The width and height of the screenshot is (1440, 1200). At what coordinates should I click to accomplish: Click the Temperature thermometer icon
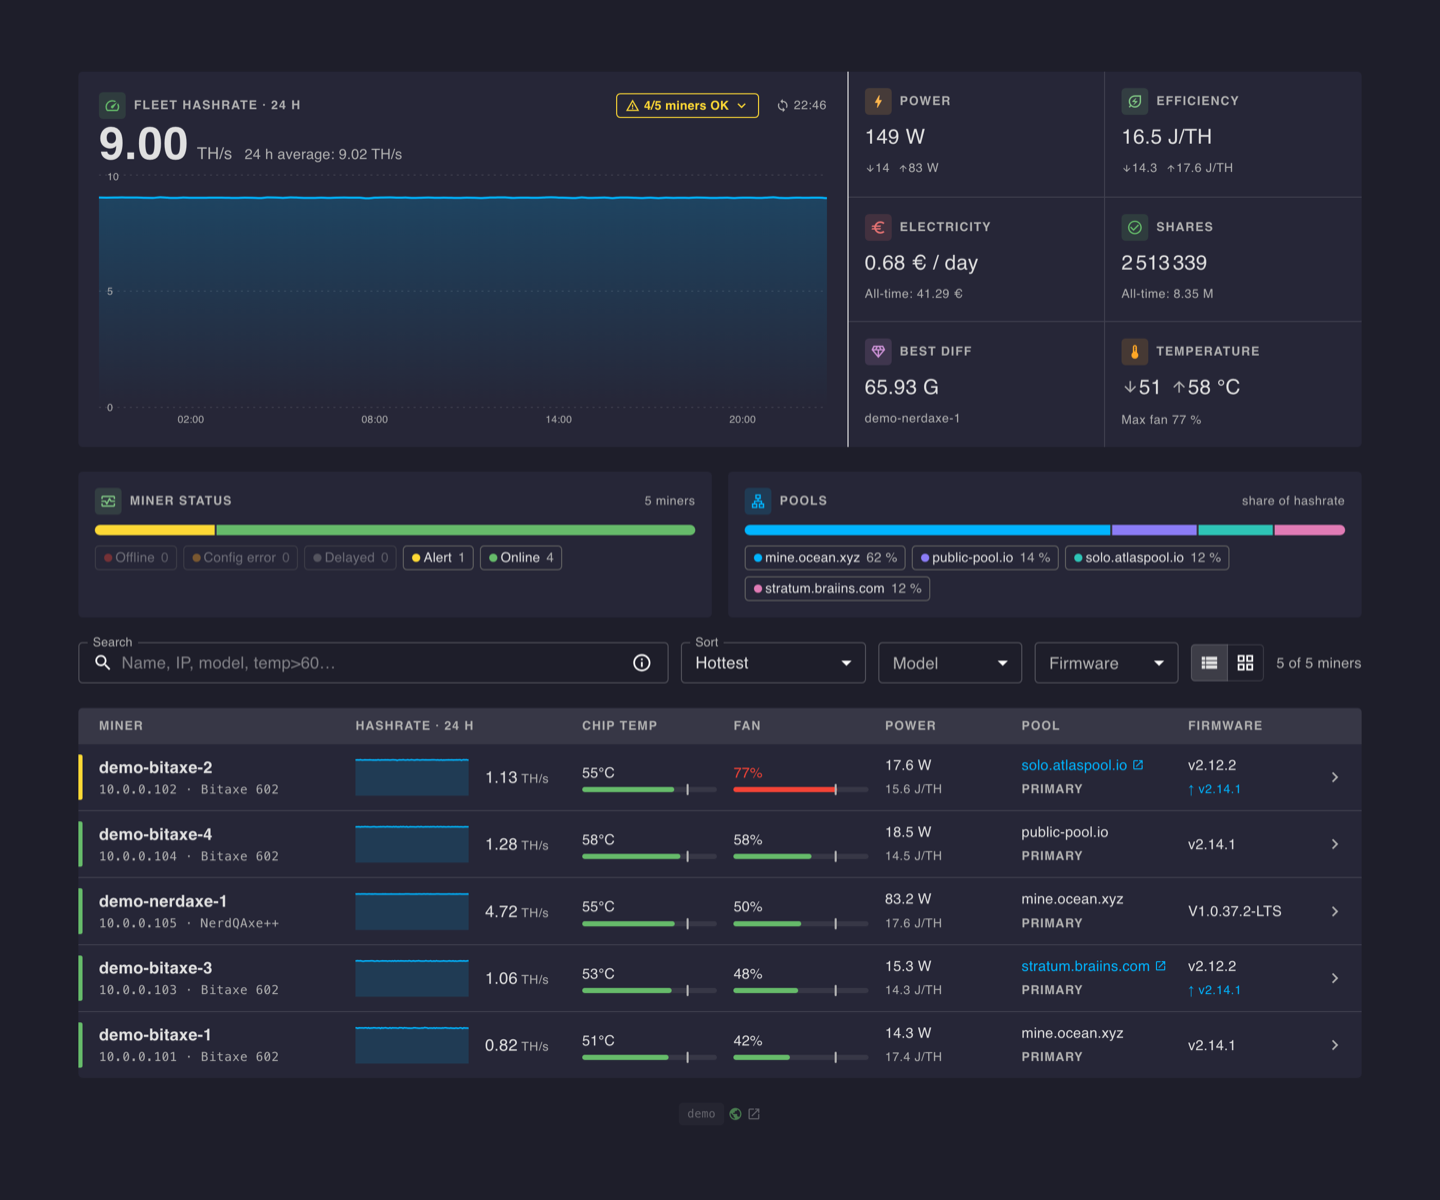point(1134,351)
